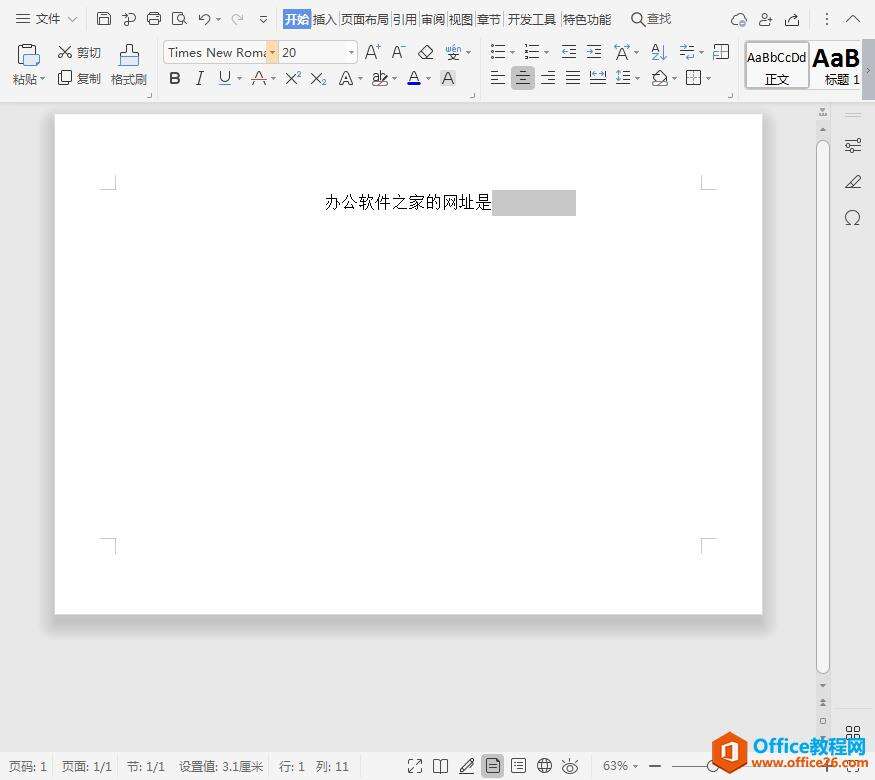Activate the Format Painter 格式刷
Viewport: 875px width, 780px height.
pyautogui.click(x=129, y=65)
